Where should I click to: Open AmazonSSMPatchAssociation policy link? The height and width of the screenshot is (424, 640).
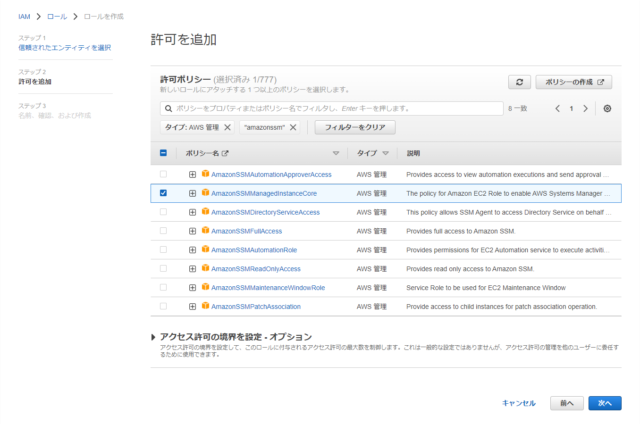[x=256, y=306]
